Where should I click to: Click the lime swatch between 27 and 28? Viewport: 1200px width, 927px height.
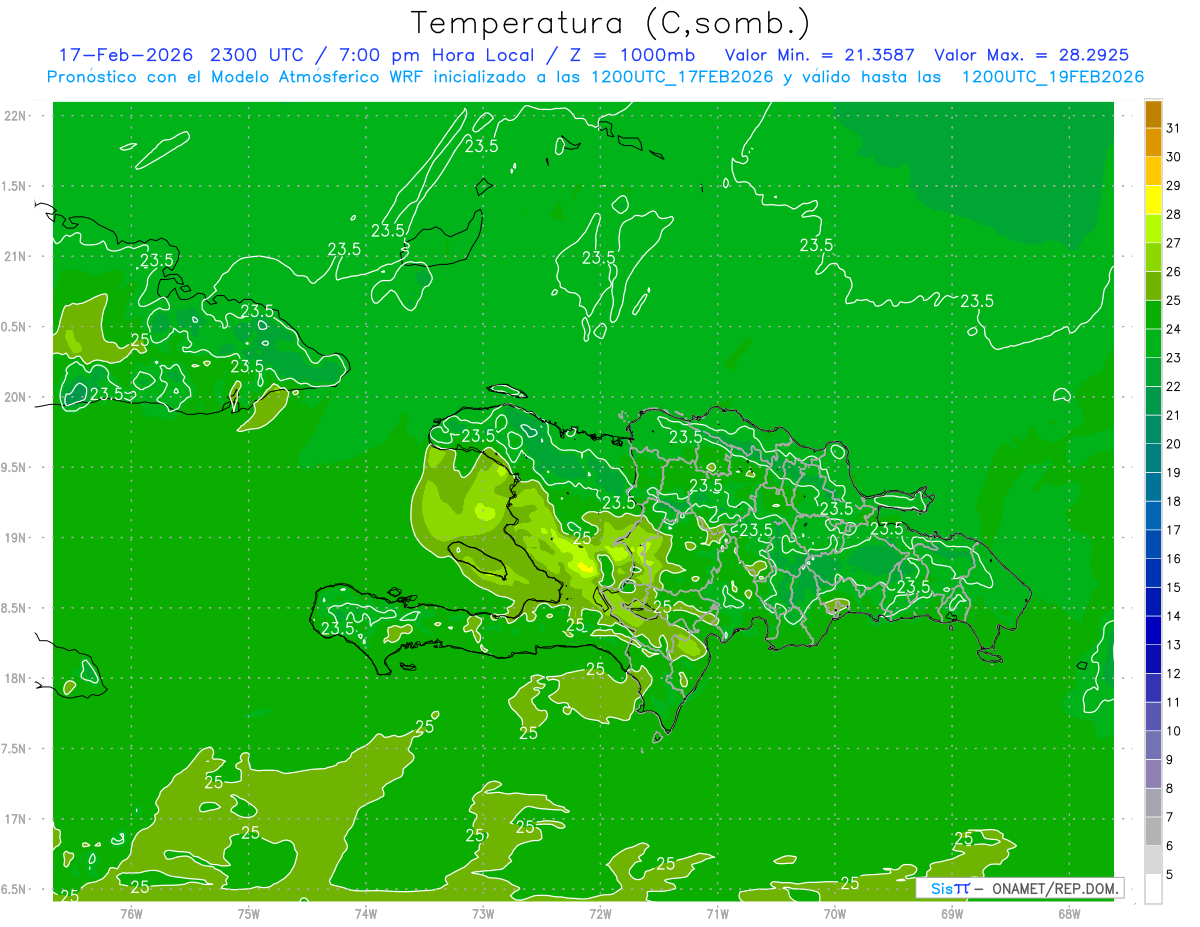coord(1153,228)
